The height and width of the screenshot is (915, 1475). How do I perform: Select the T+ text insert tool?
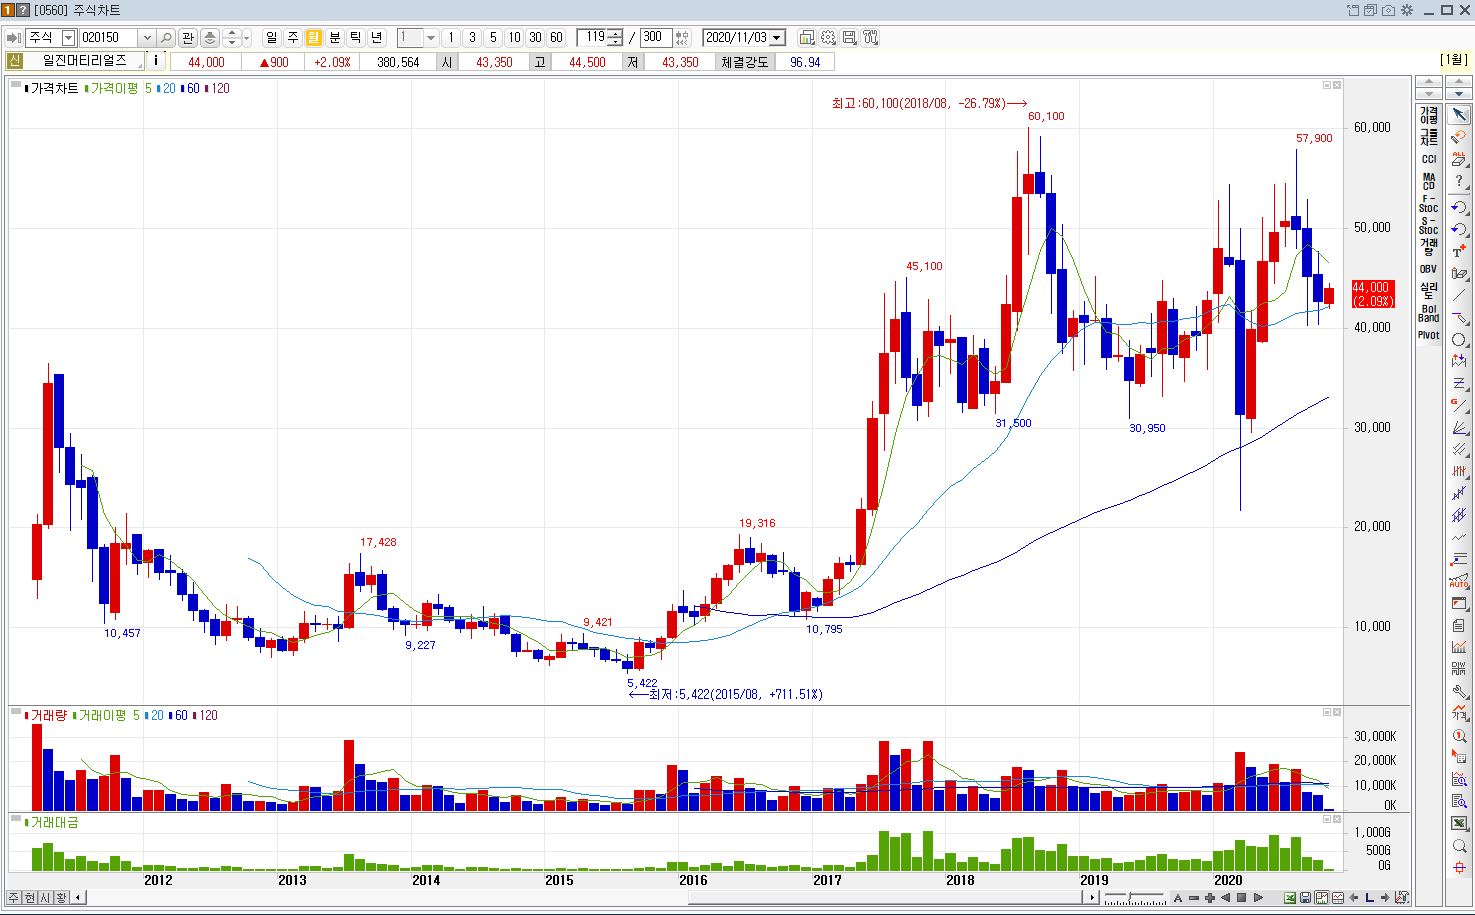point(1458,251)
